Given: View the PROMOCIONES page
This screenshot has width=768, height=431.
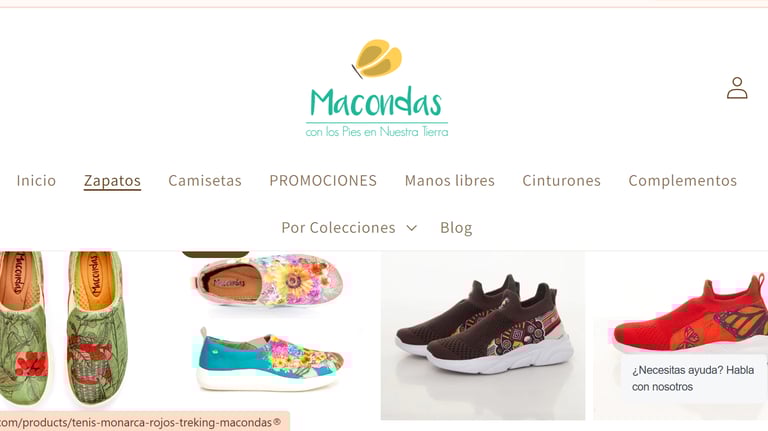Looking at the screenshot, I should (323, 181).
